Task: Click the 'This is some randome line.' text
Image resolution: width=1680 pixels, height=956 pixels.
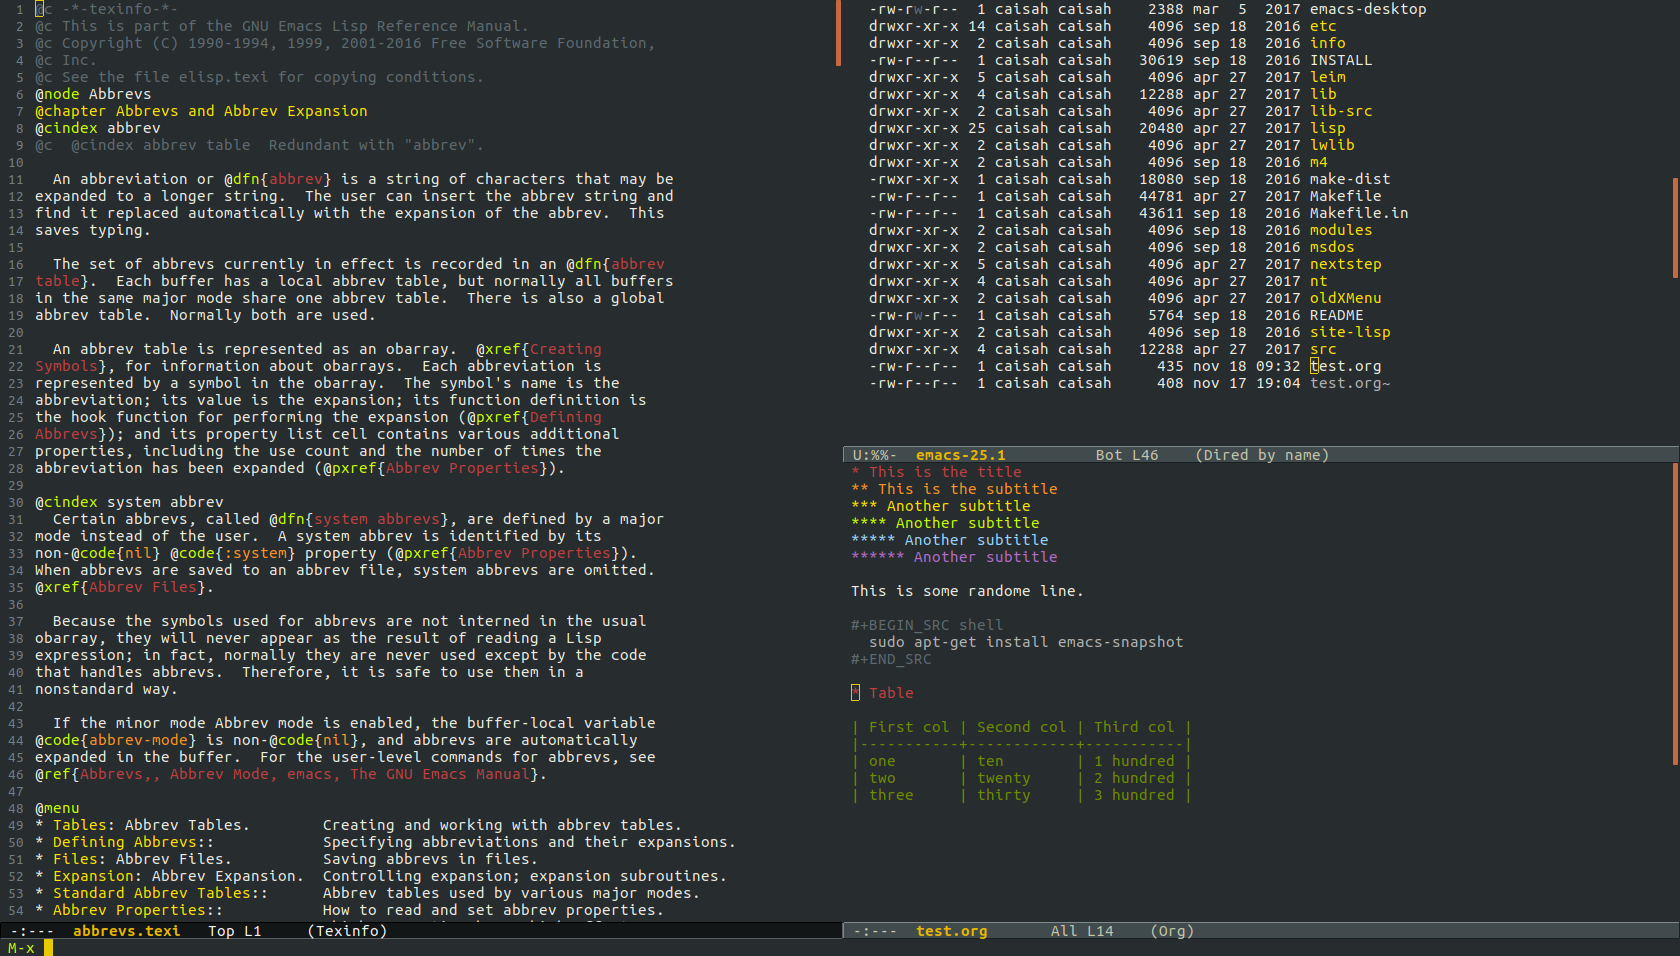Action: [x=967, y=591]
